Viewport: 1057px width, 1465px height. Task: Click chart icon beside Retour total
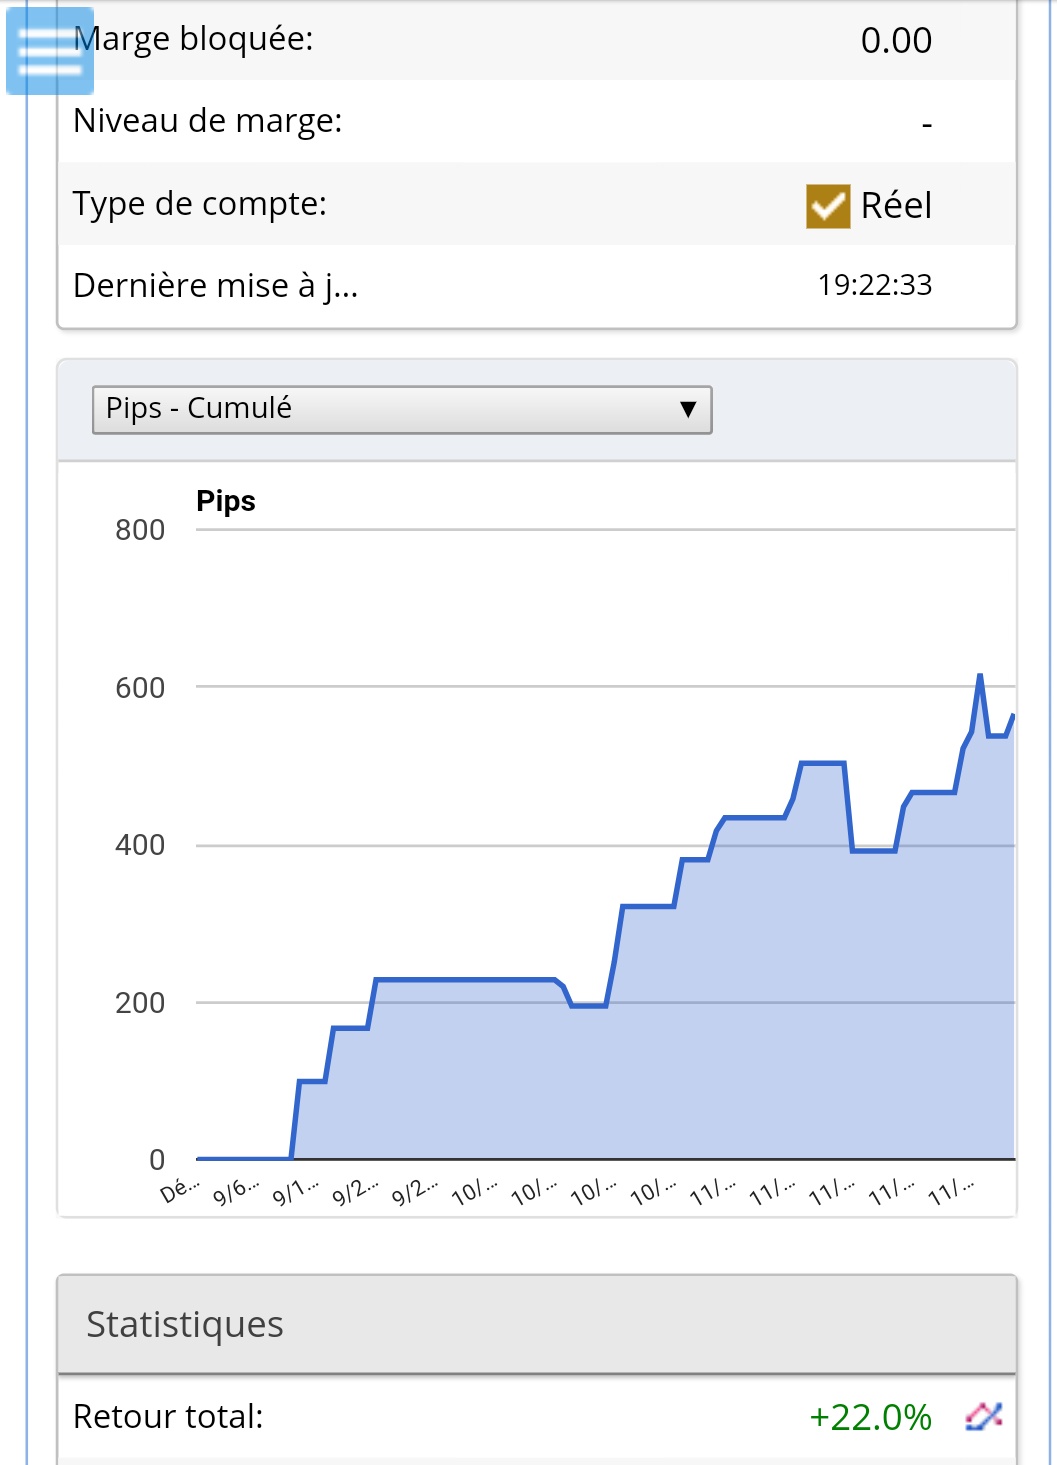(983, 1416)
